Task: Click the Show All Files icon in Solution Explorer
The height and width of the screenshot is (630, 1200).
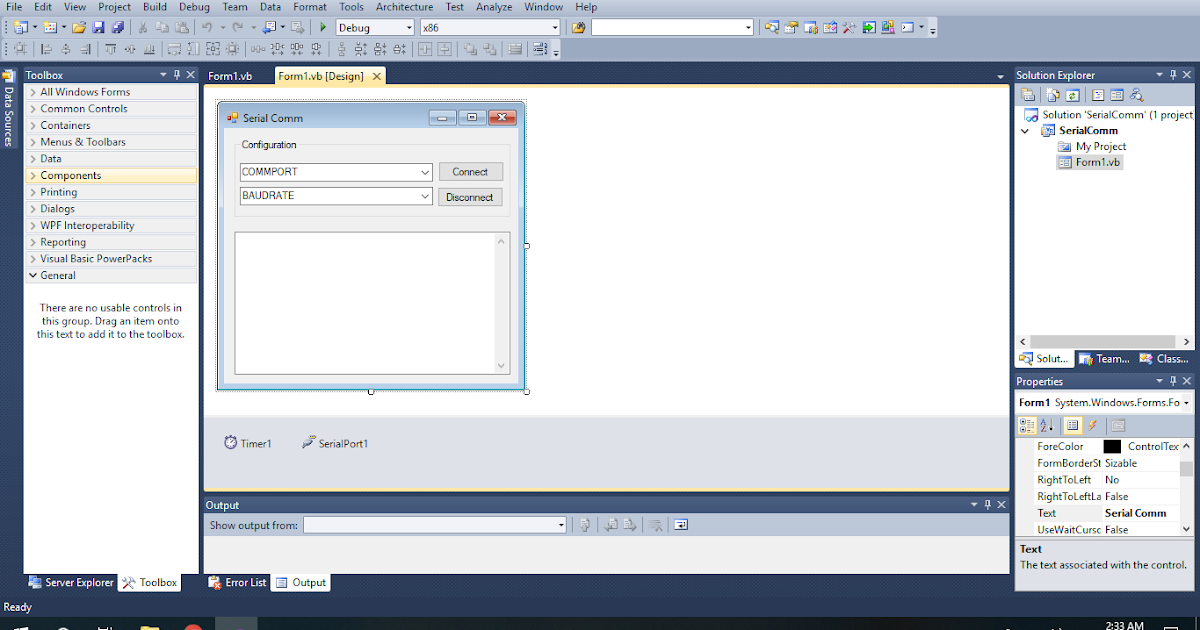Action: [x=1052, y=95]
